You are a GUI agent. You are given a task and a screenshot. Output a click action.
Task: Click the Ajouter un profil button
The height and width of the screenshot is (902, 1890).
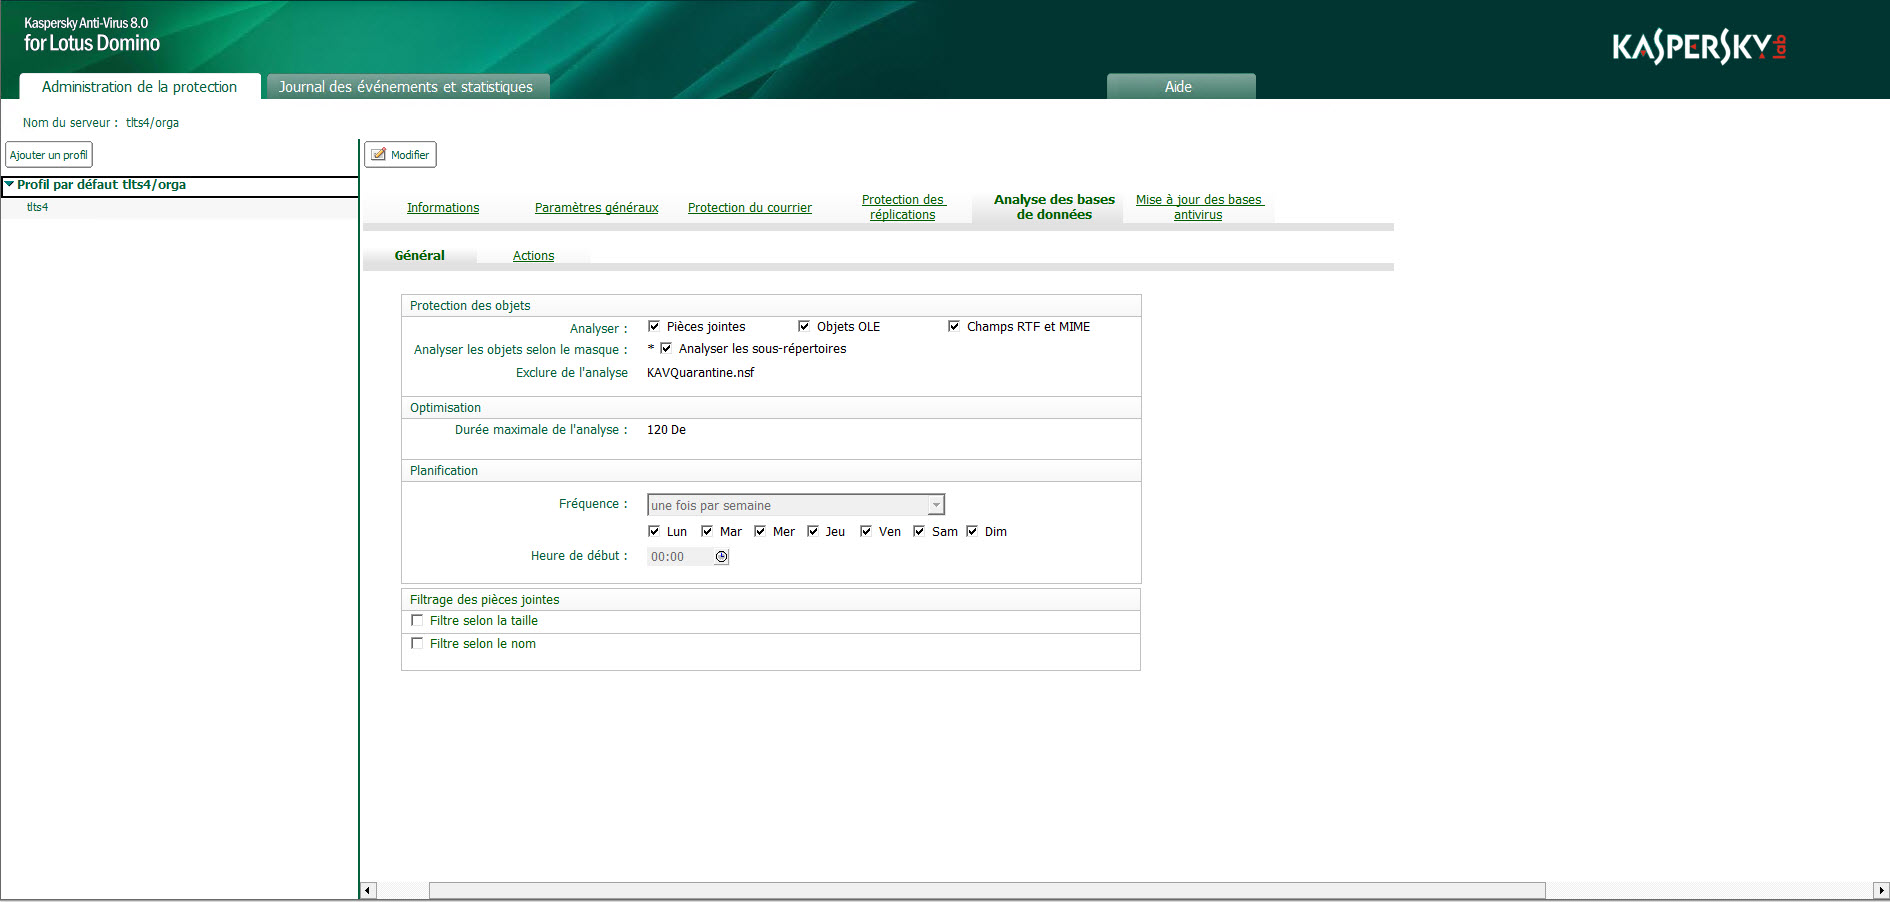click(48, 154)
